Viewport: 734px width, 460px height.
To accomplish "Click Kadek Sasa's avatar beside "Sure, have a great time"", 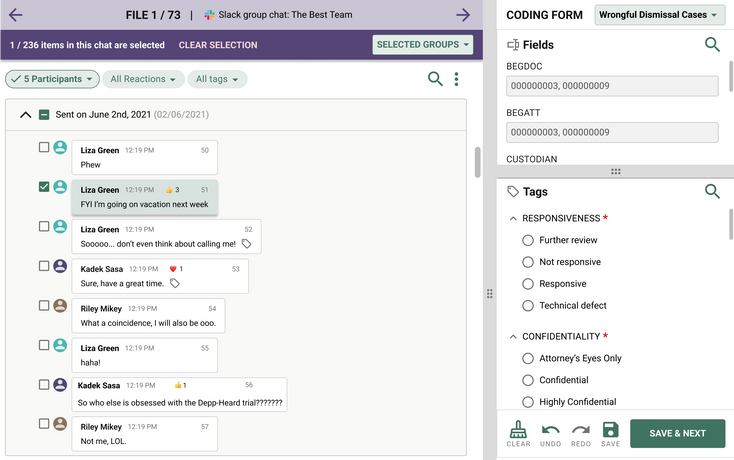I will (60, 266).
